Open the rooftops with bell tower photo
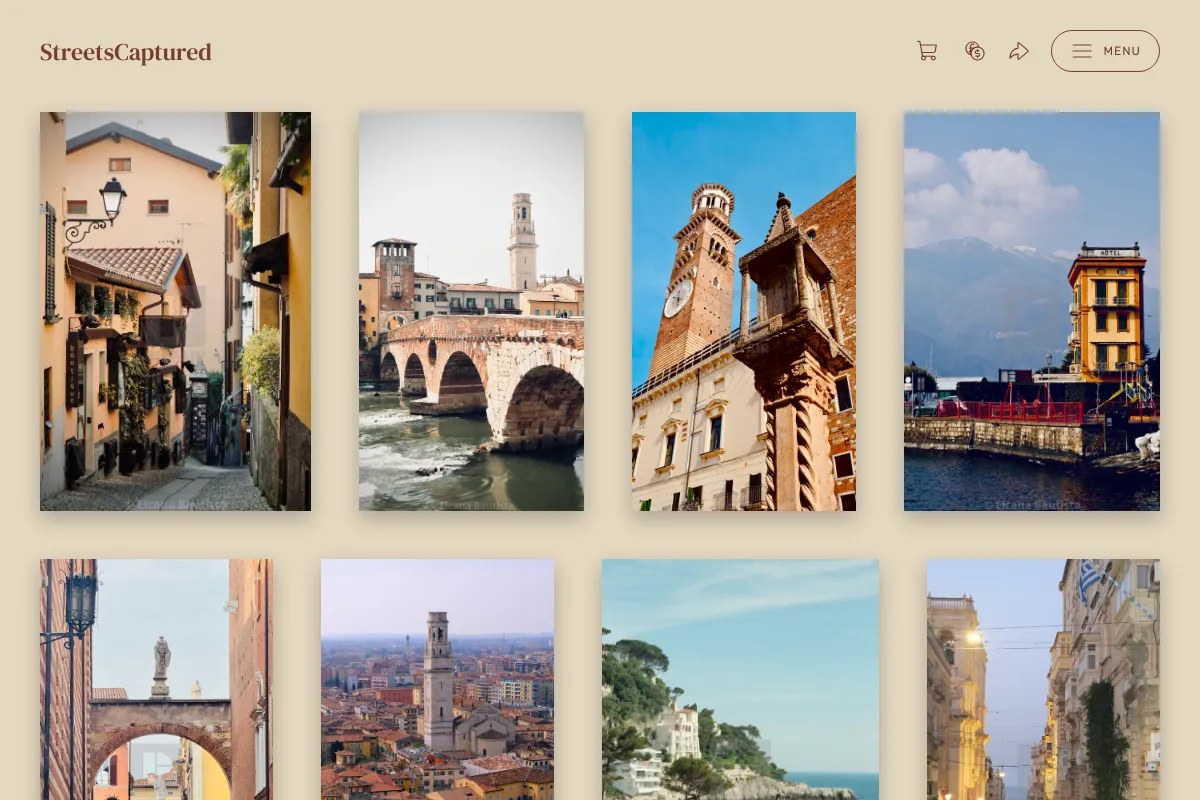Screen dimensions: 1200x800 (x=437, y=679)
